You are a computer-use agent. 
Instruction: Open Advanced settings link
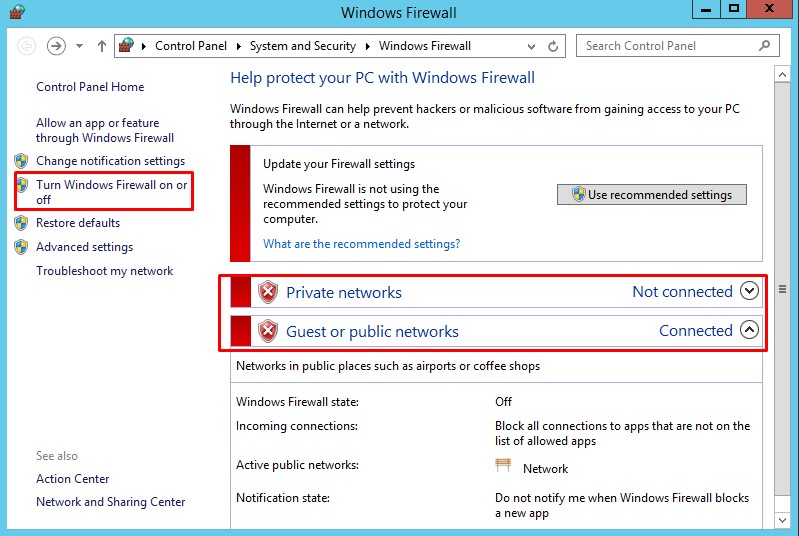85,247
